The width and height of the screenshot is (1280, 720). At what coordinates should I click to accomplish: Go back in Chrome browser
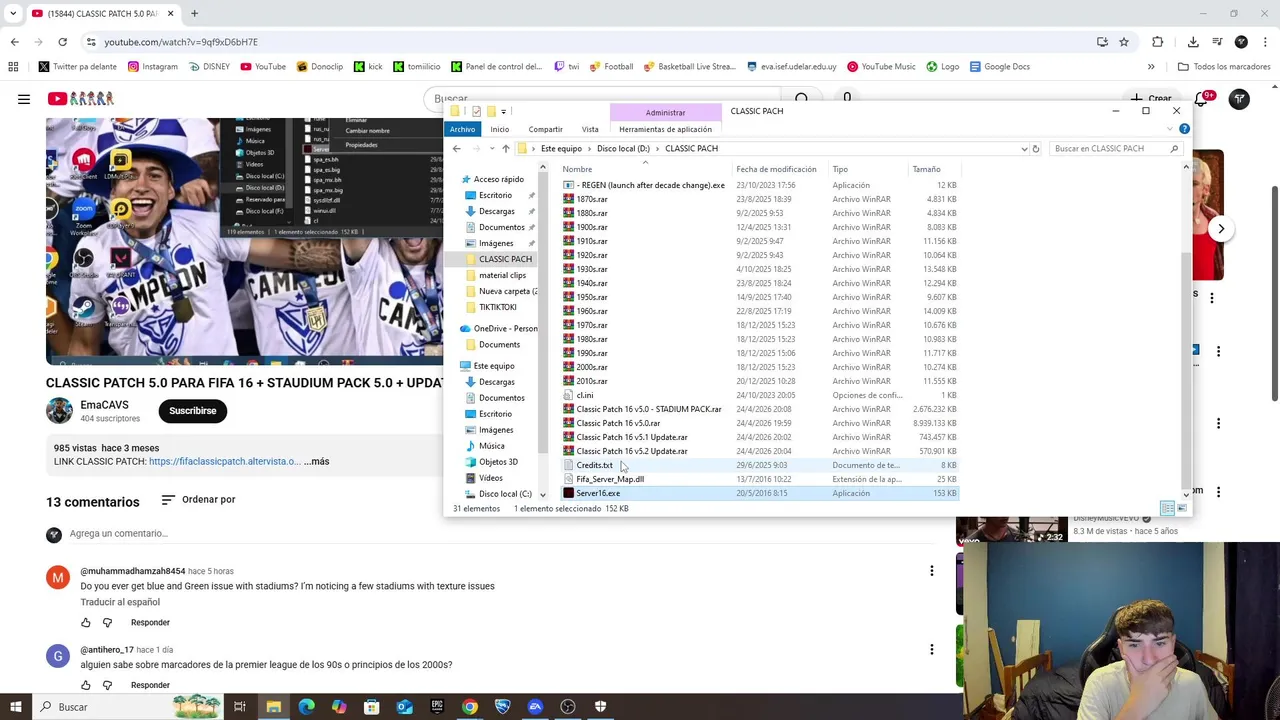point(14,42)
